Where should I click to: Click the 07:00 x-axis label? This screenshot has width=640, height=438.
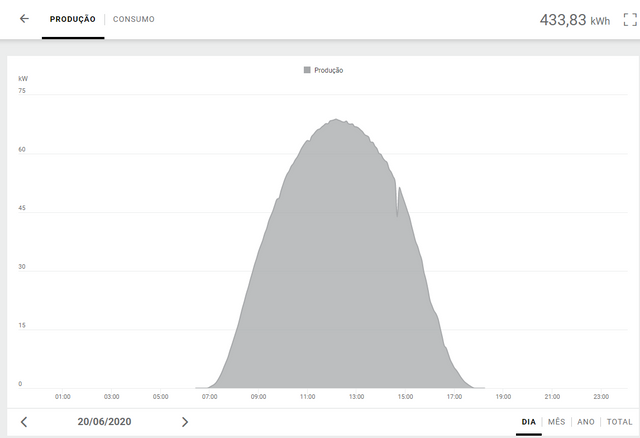[209, 396]
